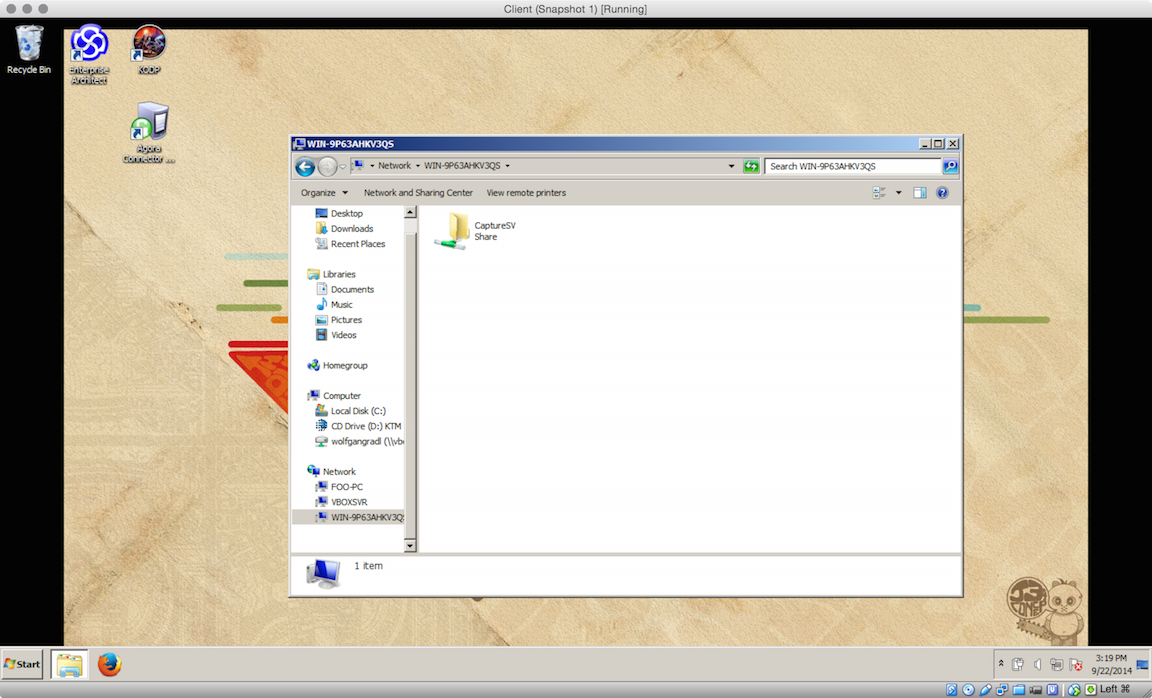The height and width of the screenshot is (698, 1152).
Task: Open the Firefox icon in taskbar
Action: [109, 664]
